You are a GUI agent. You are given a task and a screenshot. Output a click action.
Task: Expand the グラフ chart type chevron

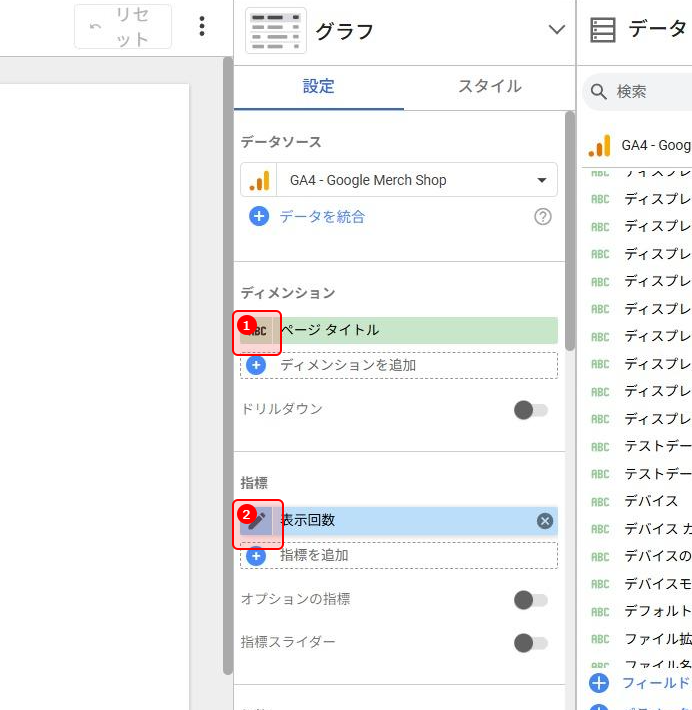(x=557, y=30)
